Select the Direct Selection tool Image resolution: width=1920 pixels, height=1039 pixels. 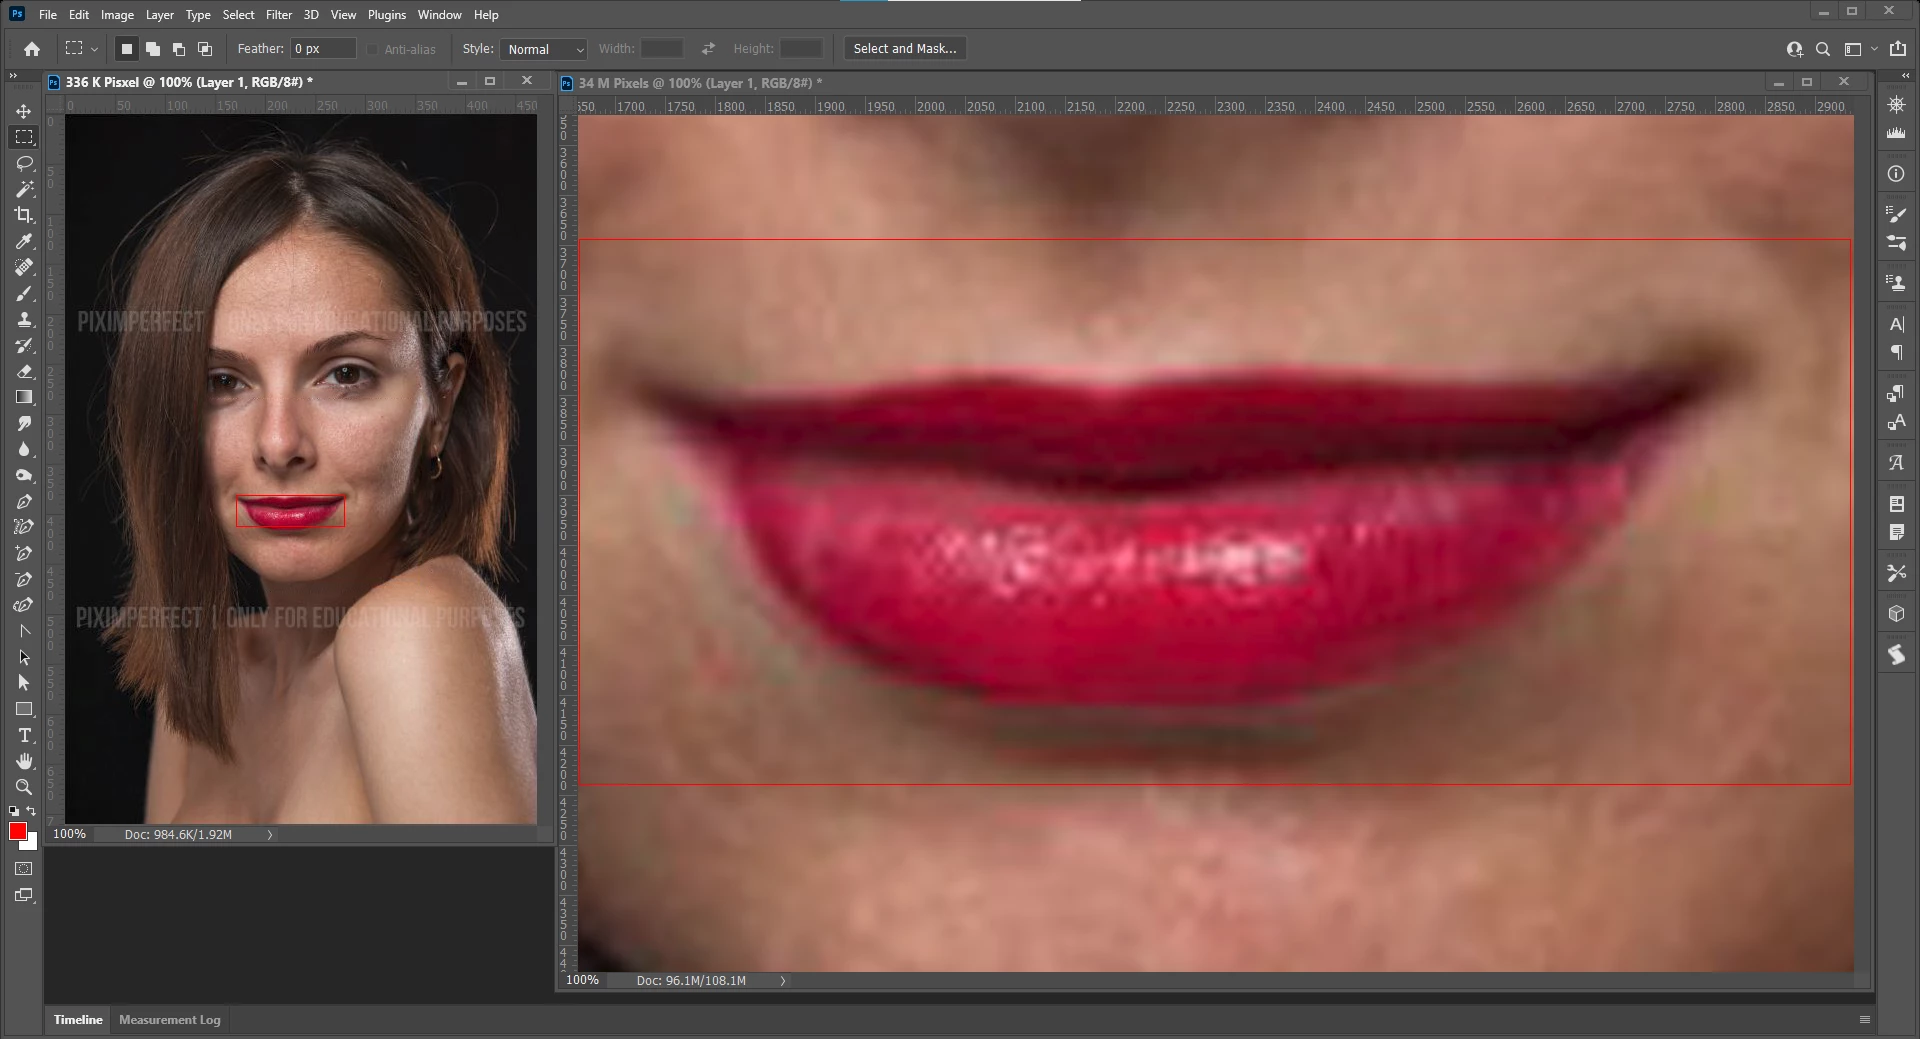tap(24, 683)
